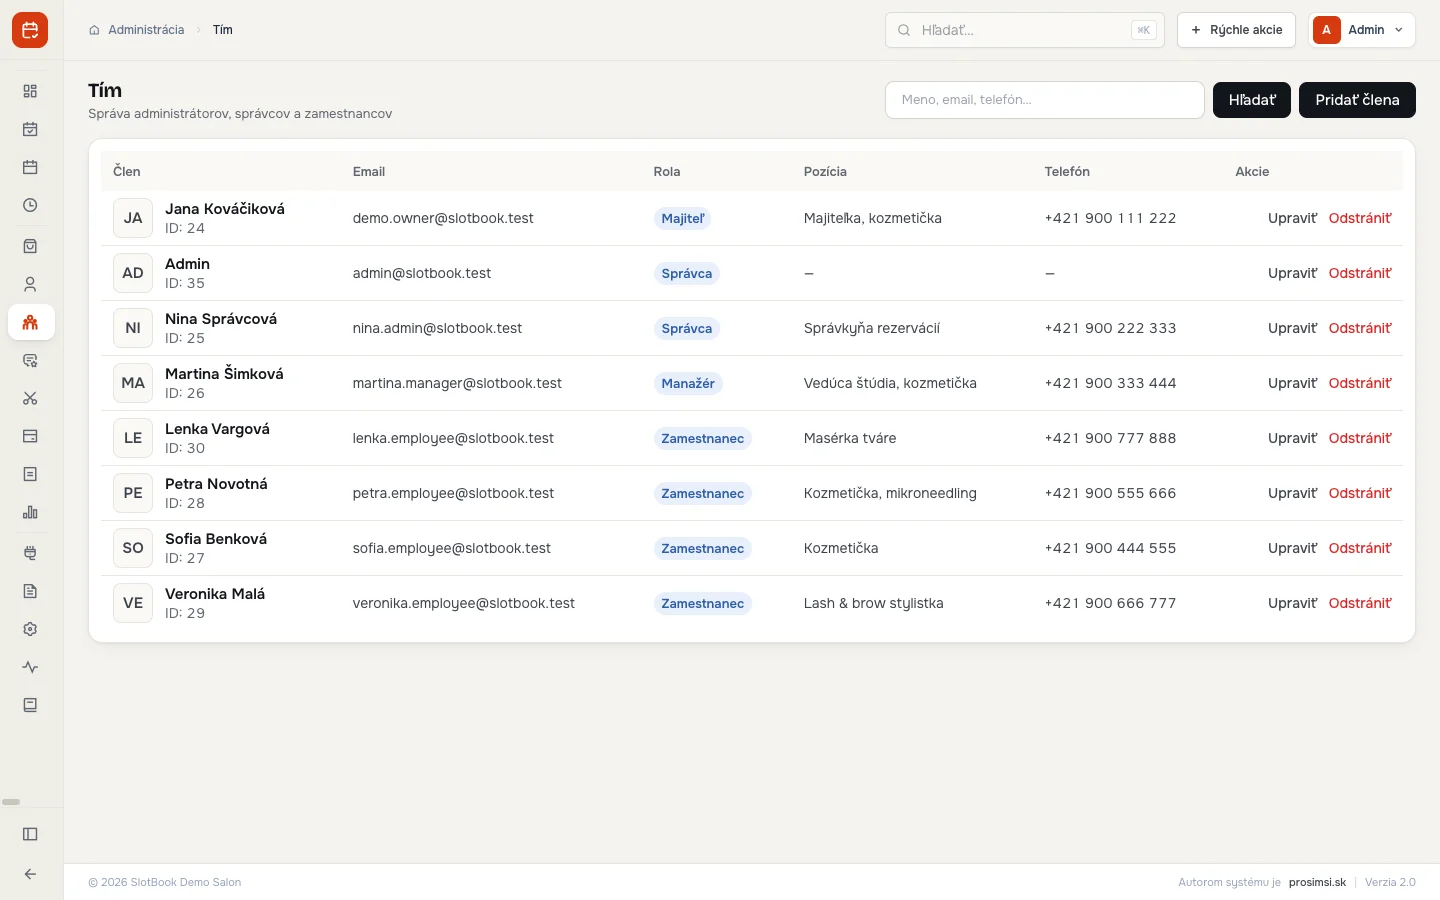Click Odstrániť for Nina Správcová
Screen dimensions: 1440x900
pos(1360,328)
